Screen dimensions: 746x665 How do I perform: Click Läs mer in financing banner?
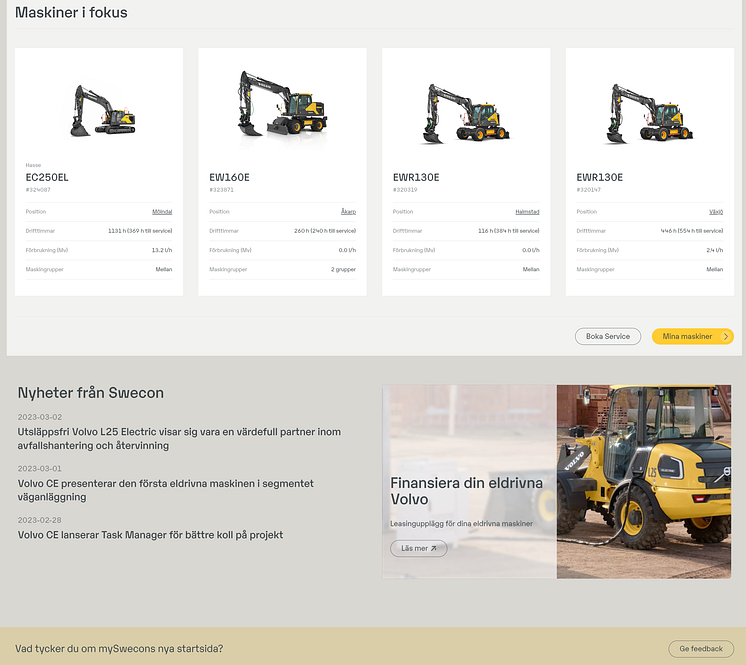point(419,548)
